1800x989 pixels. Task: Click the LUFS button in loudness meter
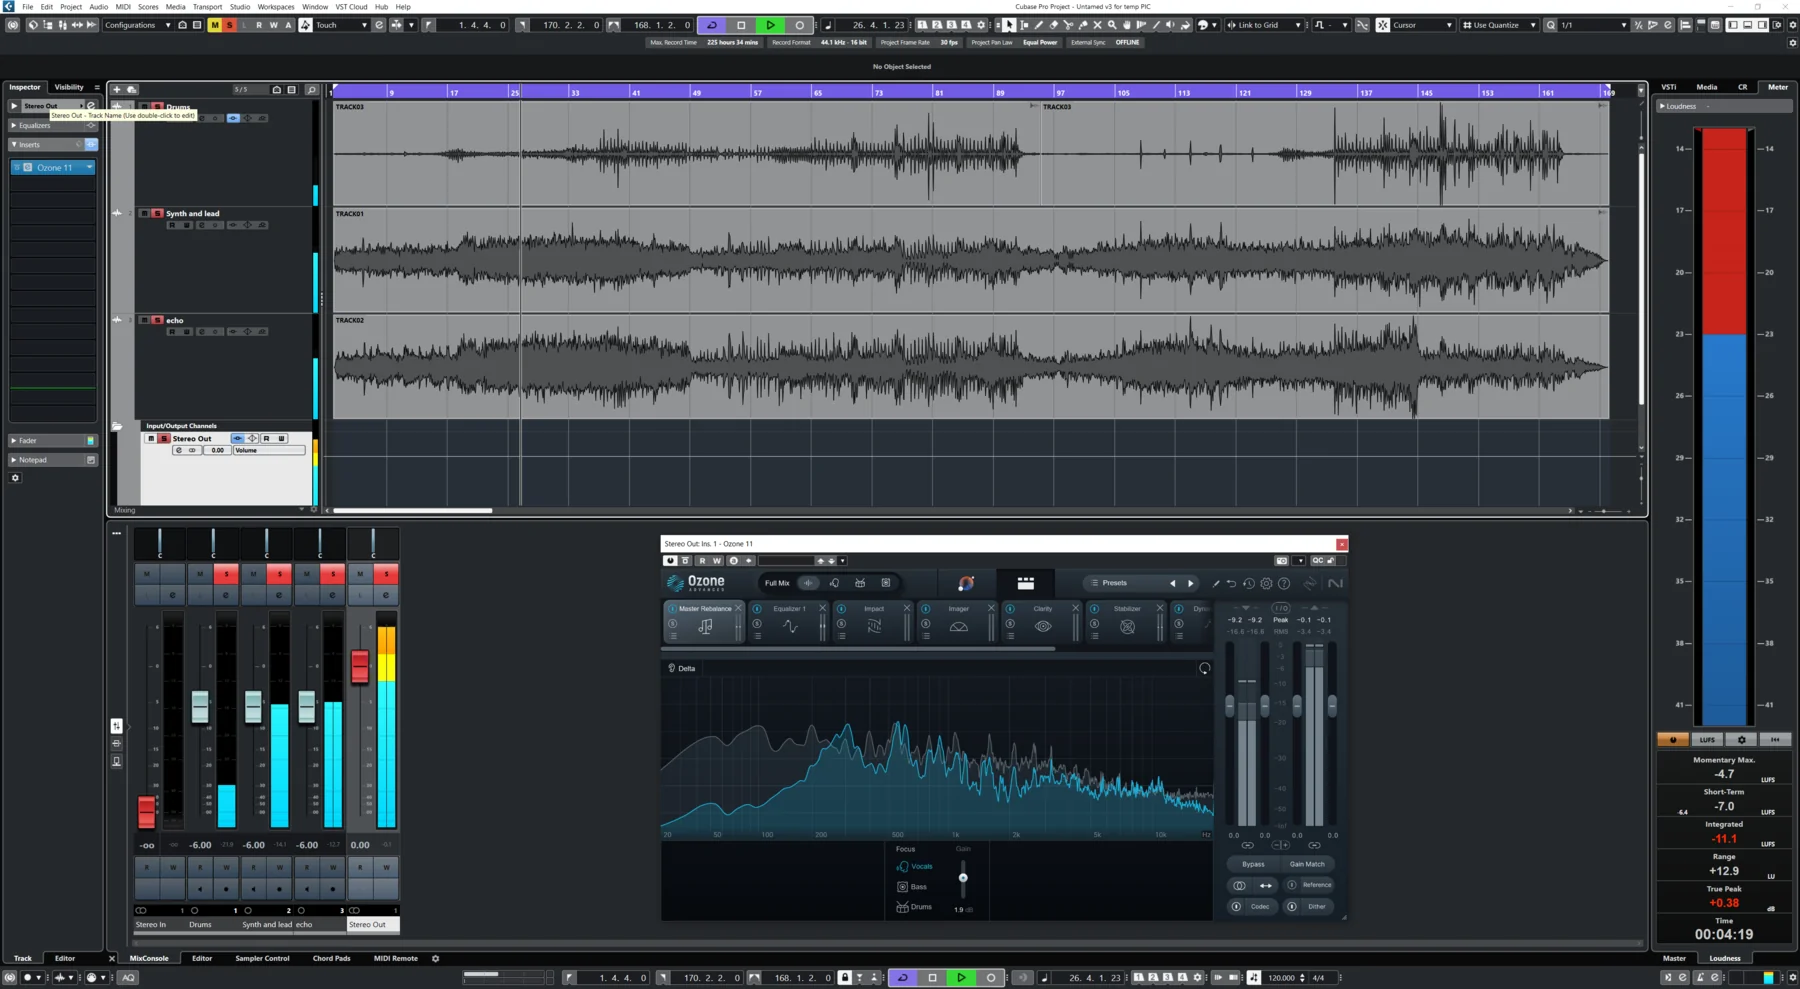1707,740
